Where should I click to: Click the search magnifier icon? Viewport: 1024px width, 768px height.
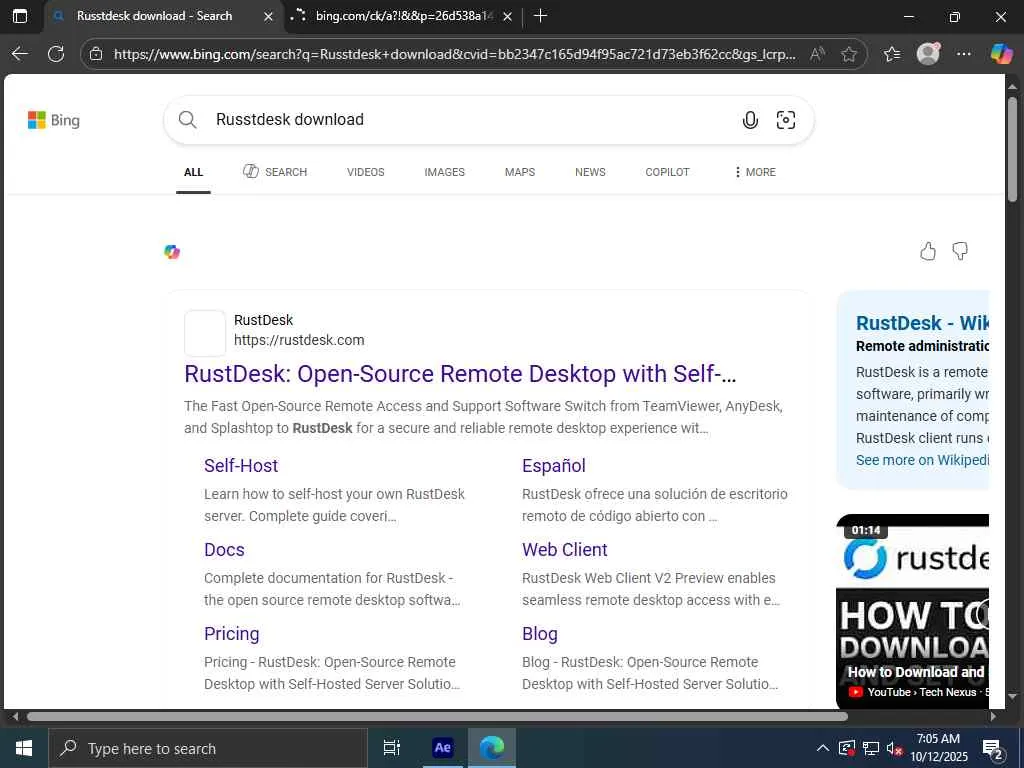[x=187, y=120]
